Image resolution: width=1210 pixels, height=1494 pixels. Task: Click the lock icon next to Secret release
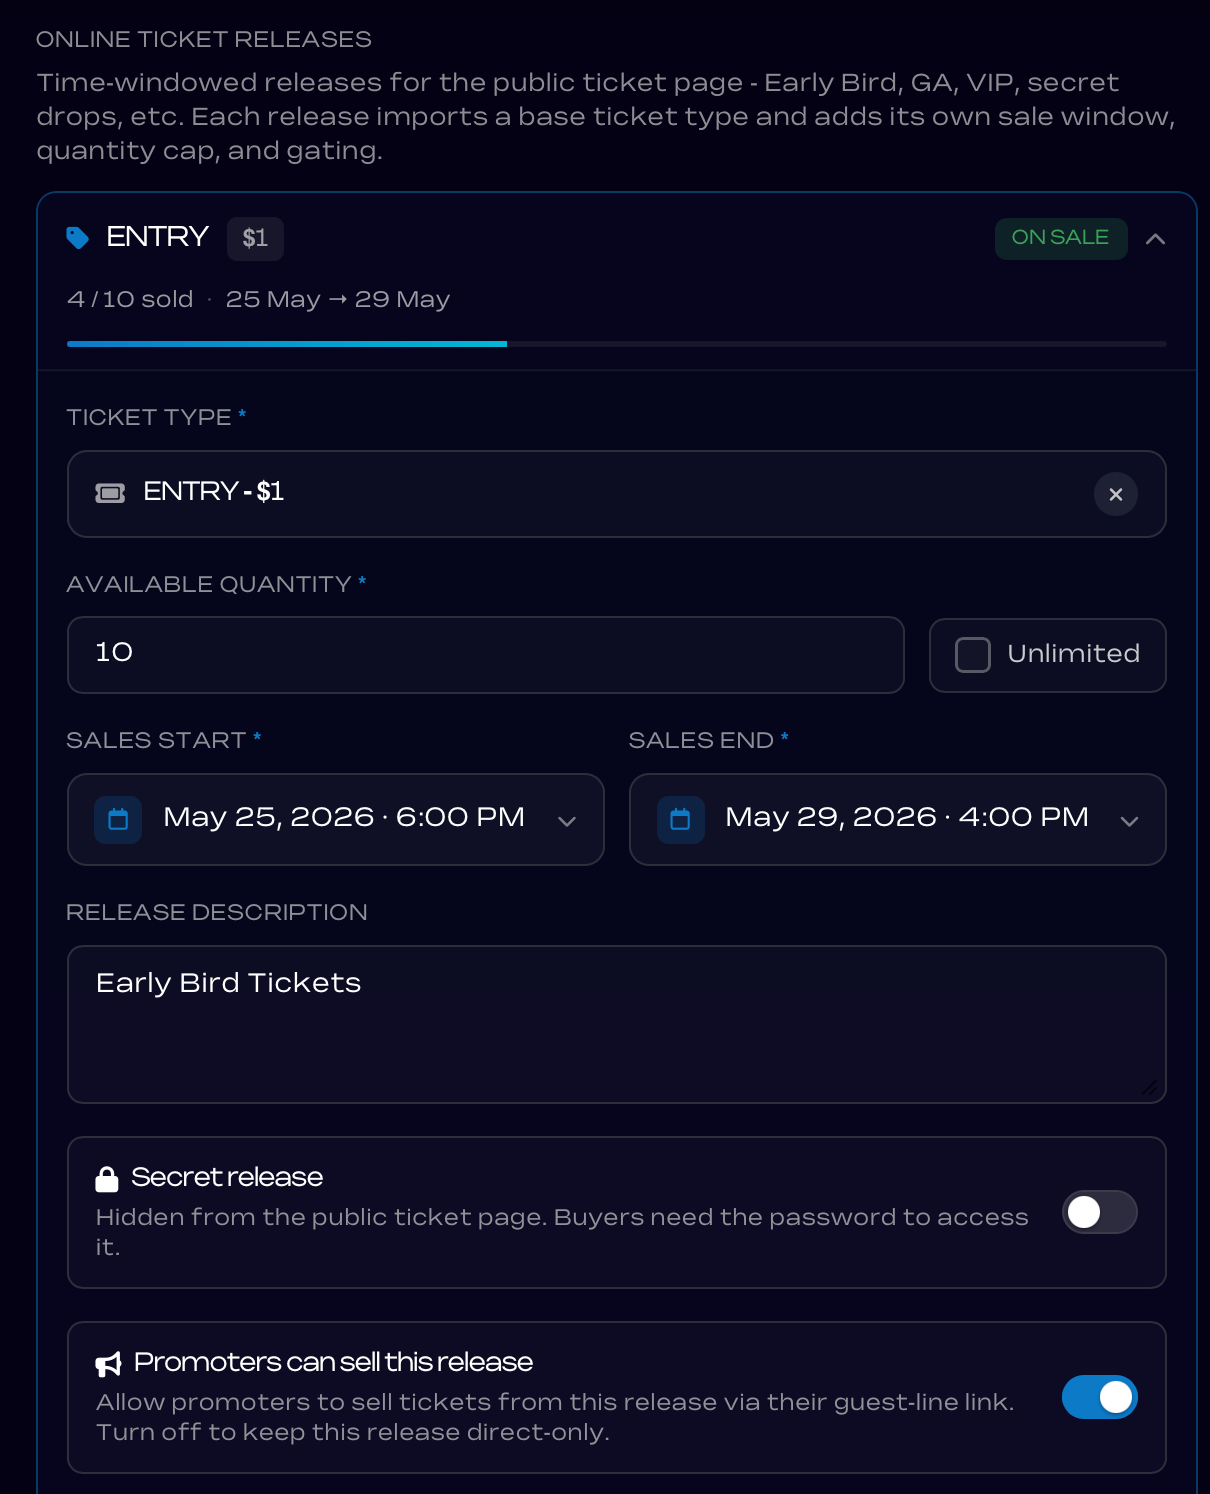coord(107,1179)
